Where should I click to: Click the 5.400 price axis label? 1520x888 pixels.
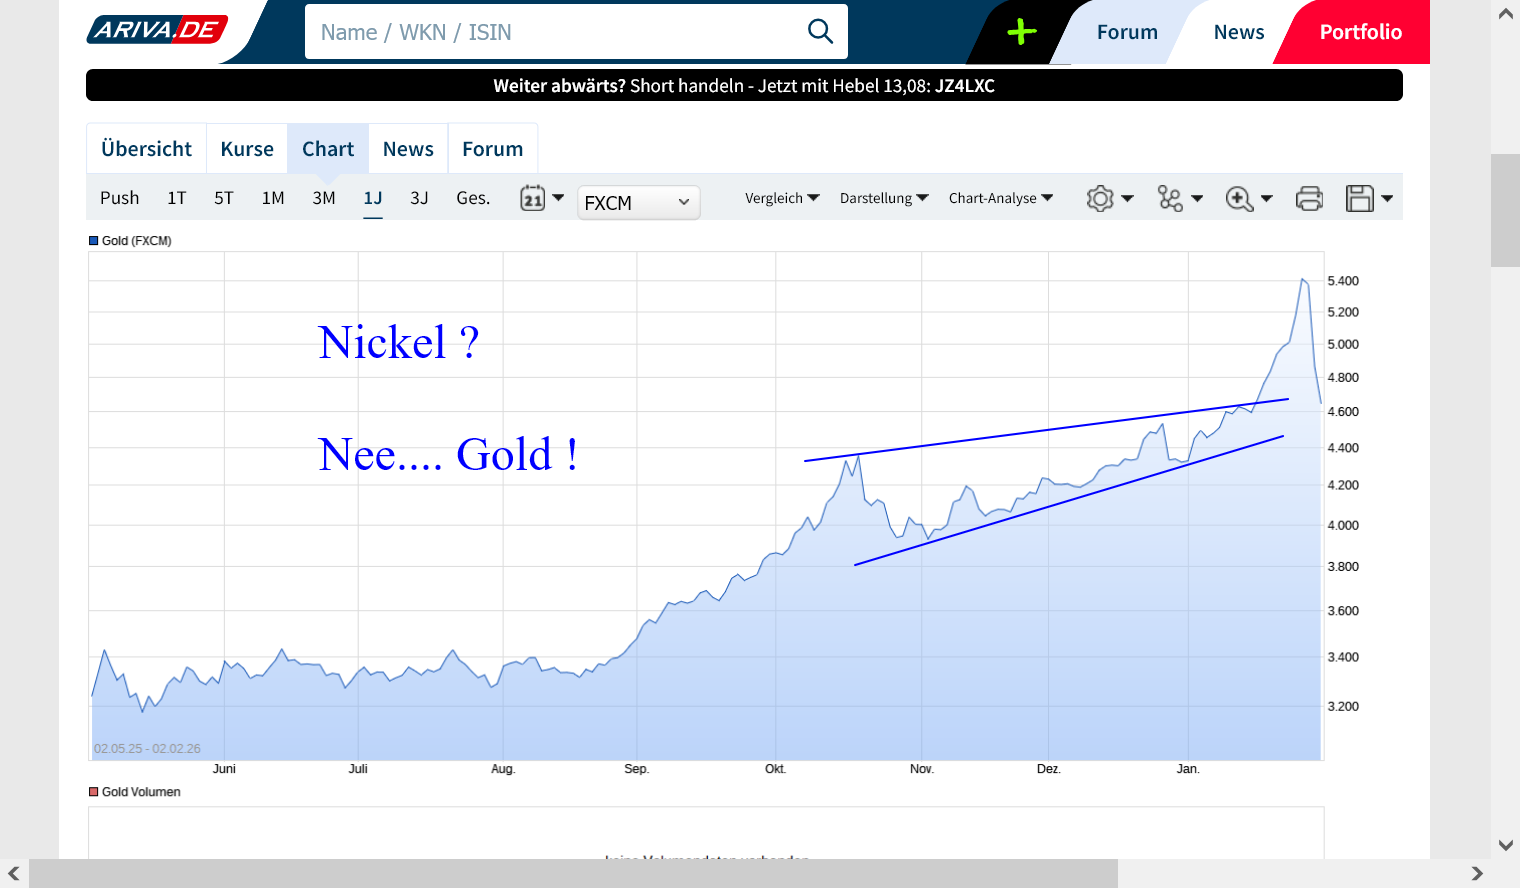click(1343, 281)
